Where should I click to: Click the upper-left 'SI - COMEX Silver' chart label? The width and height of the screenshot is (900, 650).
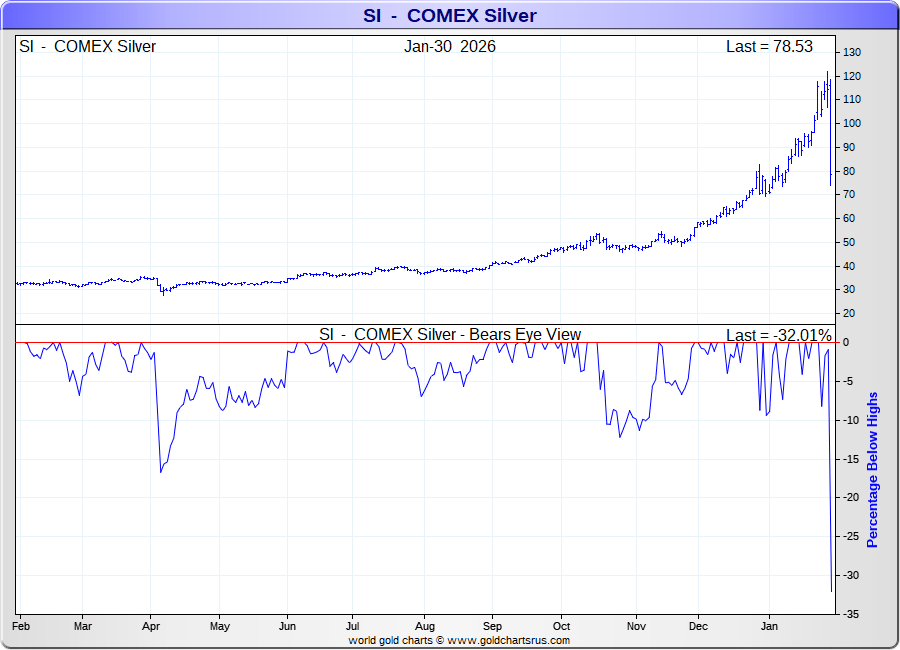87,47
